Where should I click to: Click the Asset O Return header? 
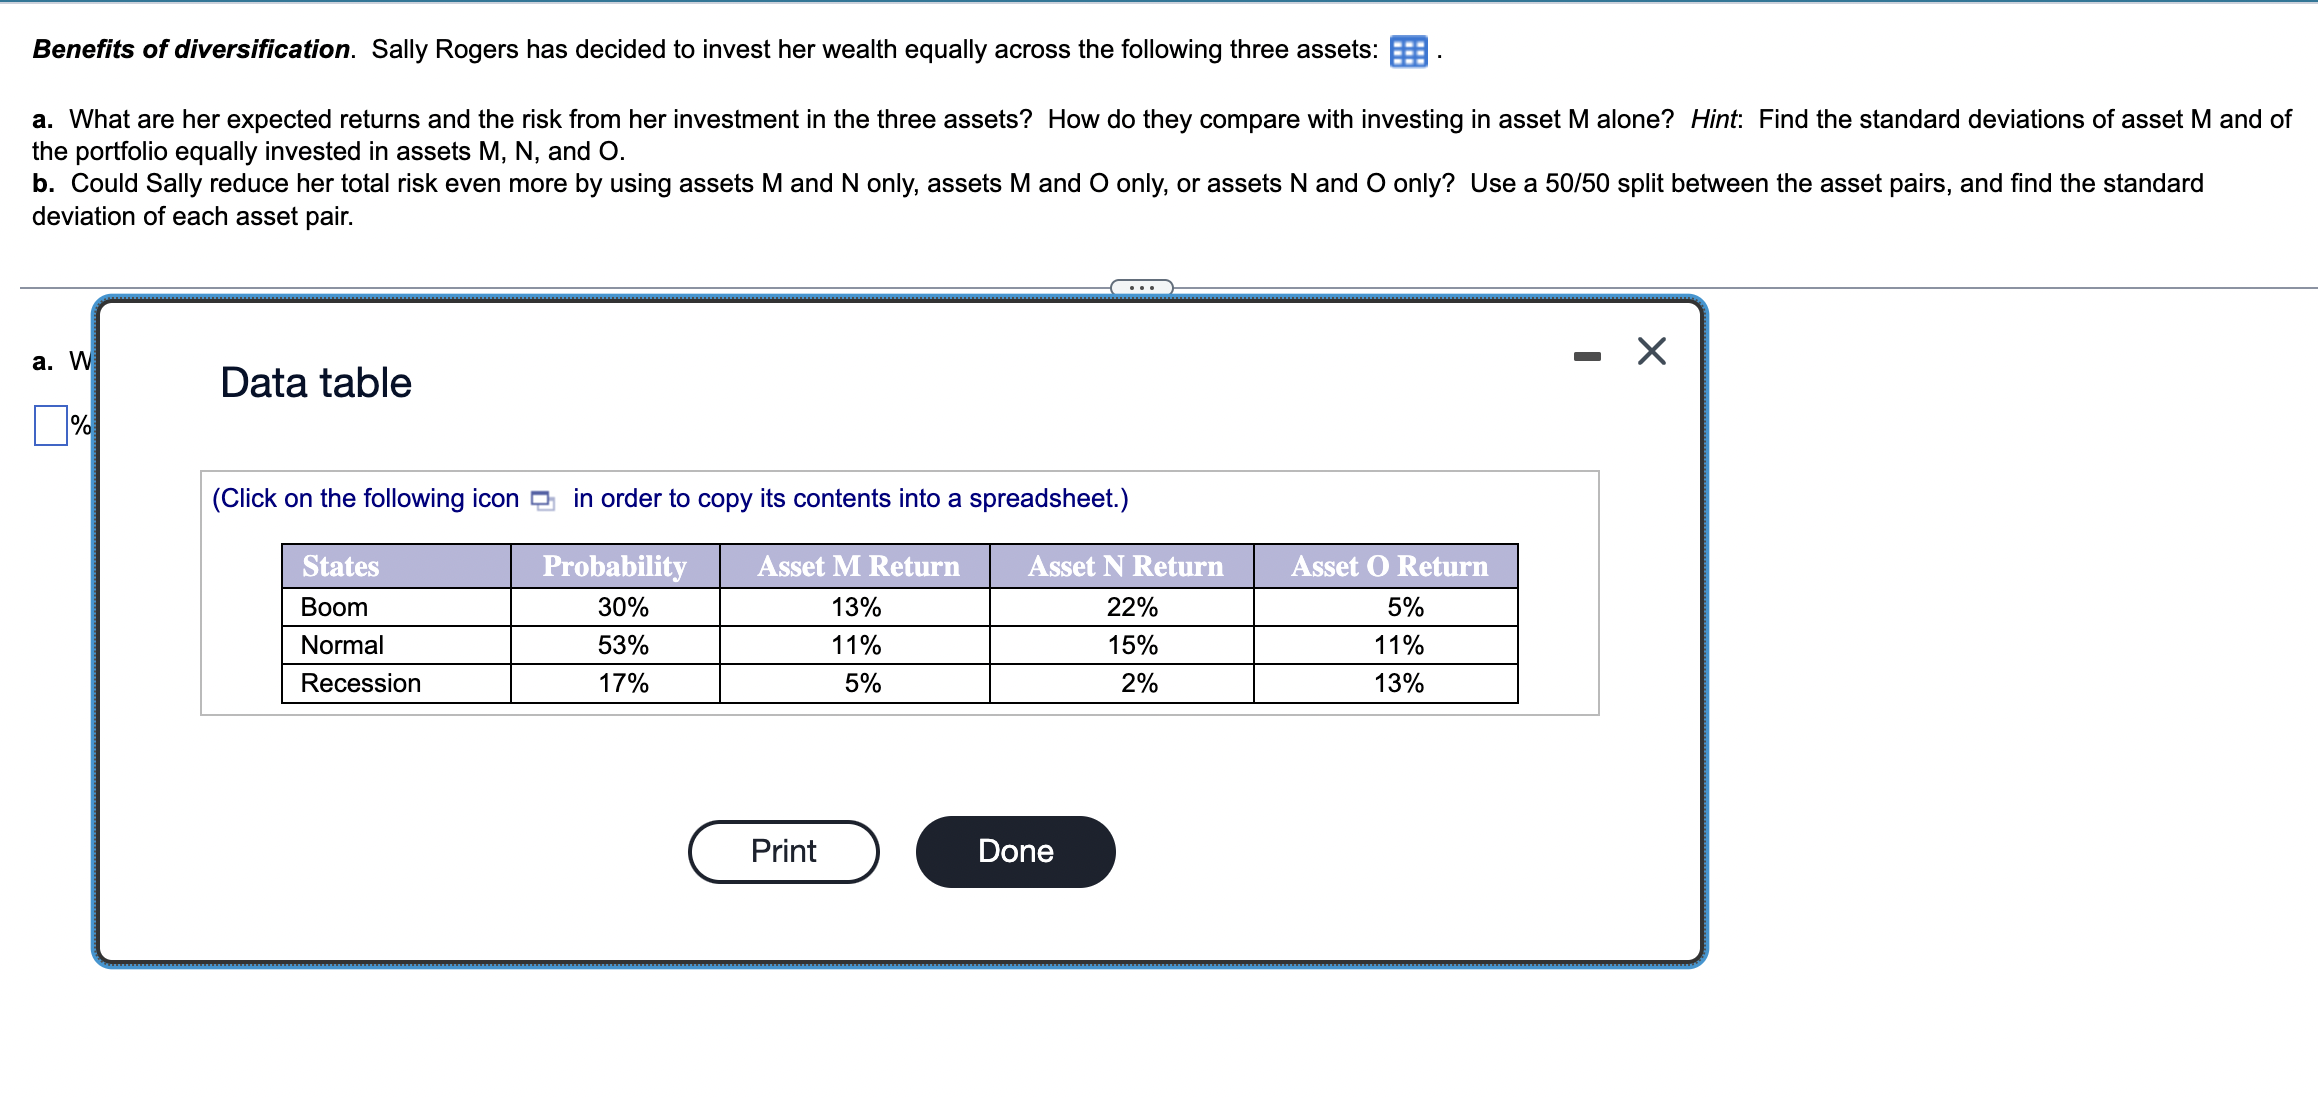pos(1388,566)
